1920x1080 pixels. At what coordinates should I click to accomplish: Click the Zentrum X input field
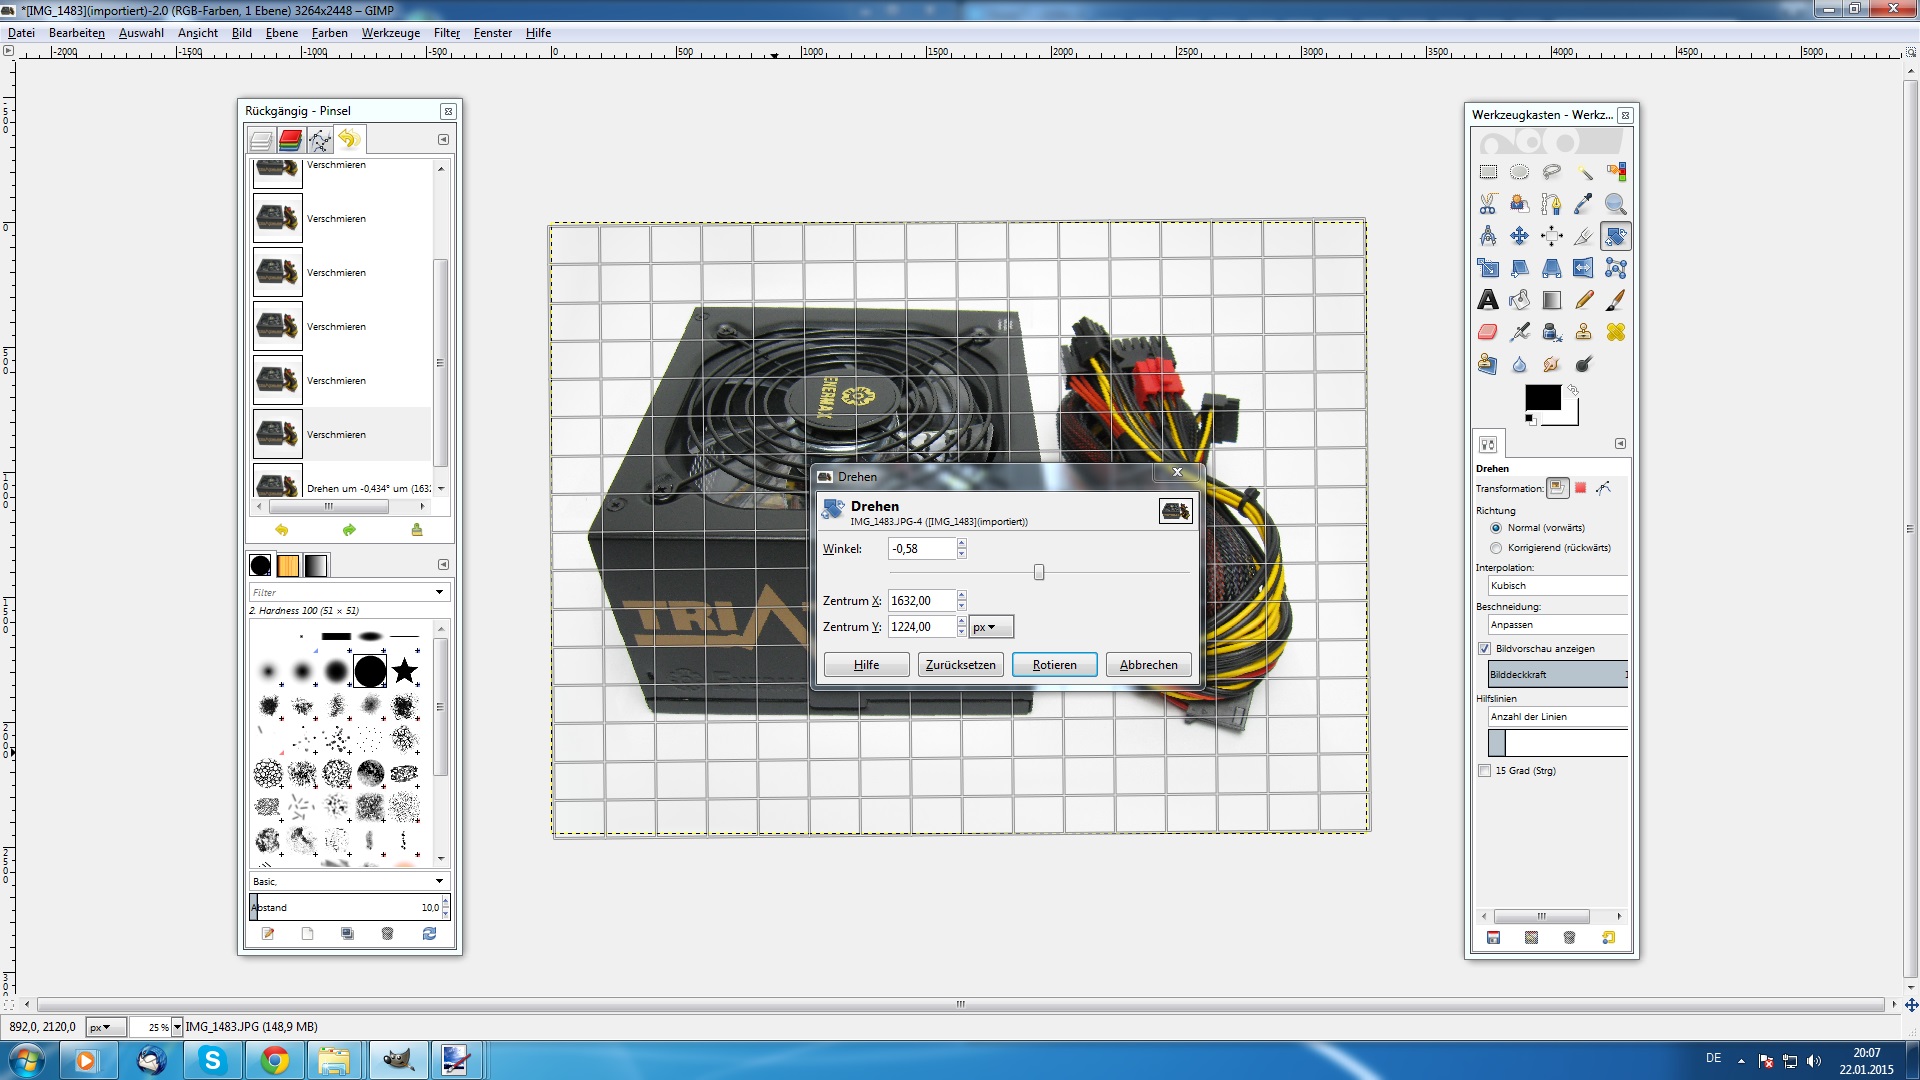(922, 601)
